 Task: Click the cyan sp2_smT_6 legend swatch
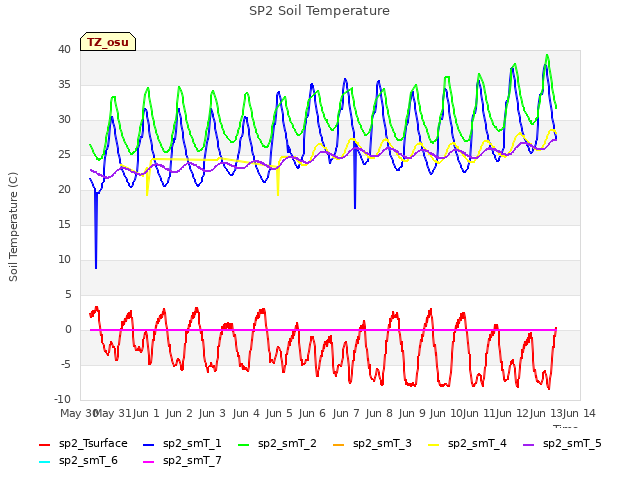click(44, 462)
